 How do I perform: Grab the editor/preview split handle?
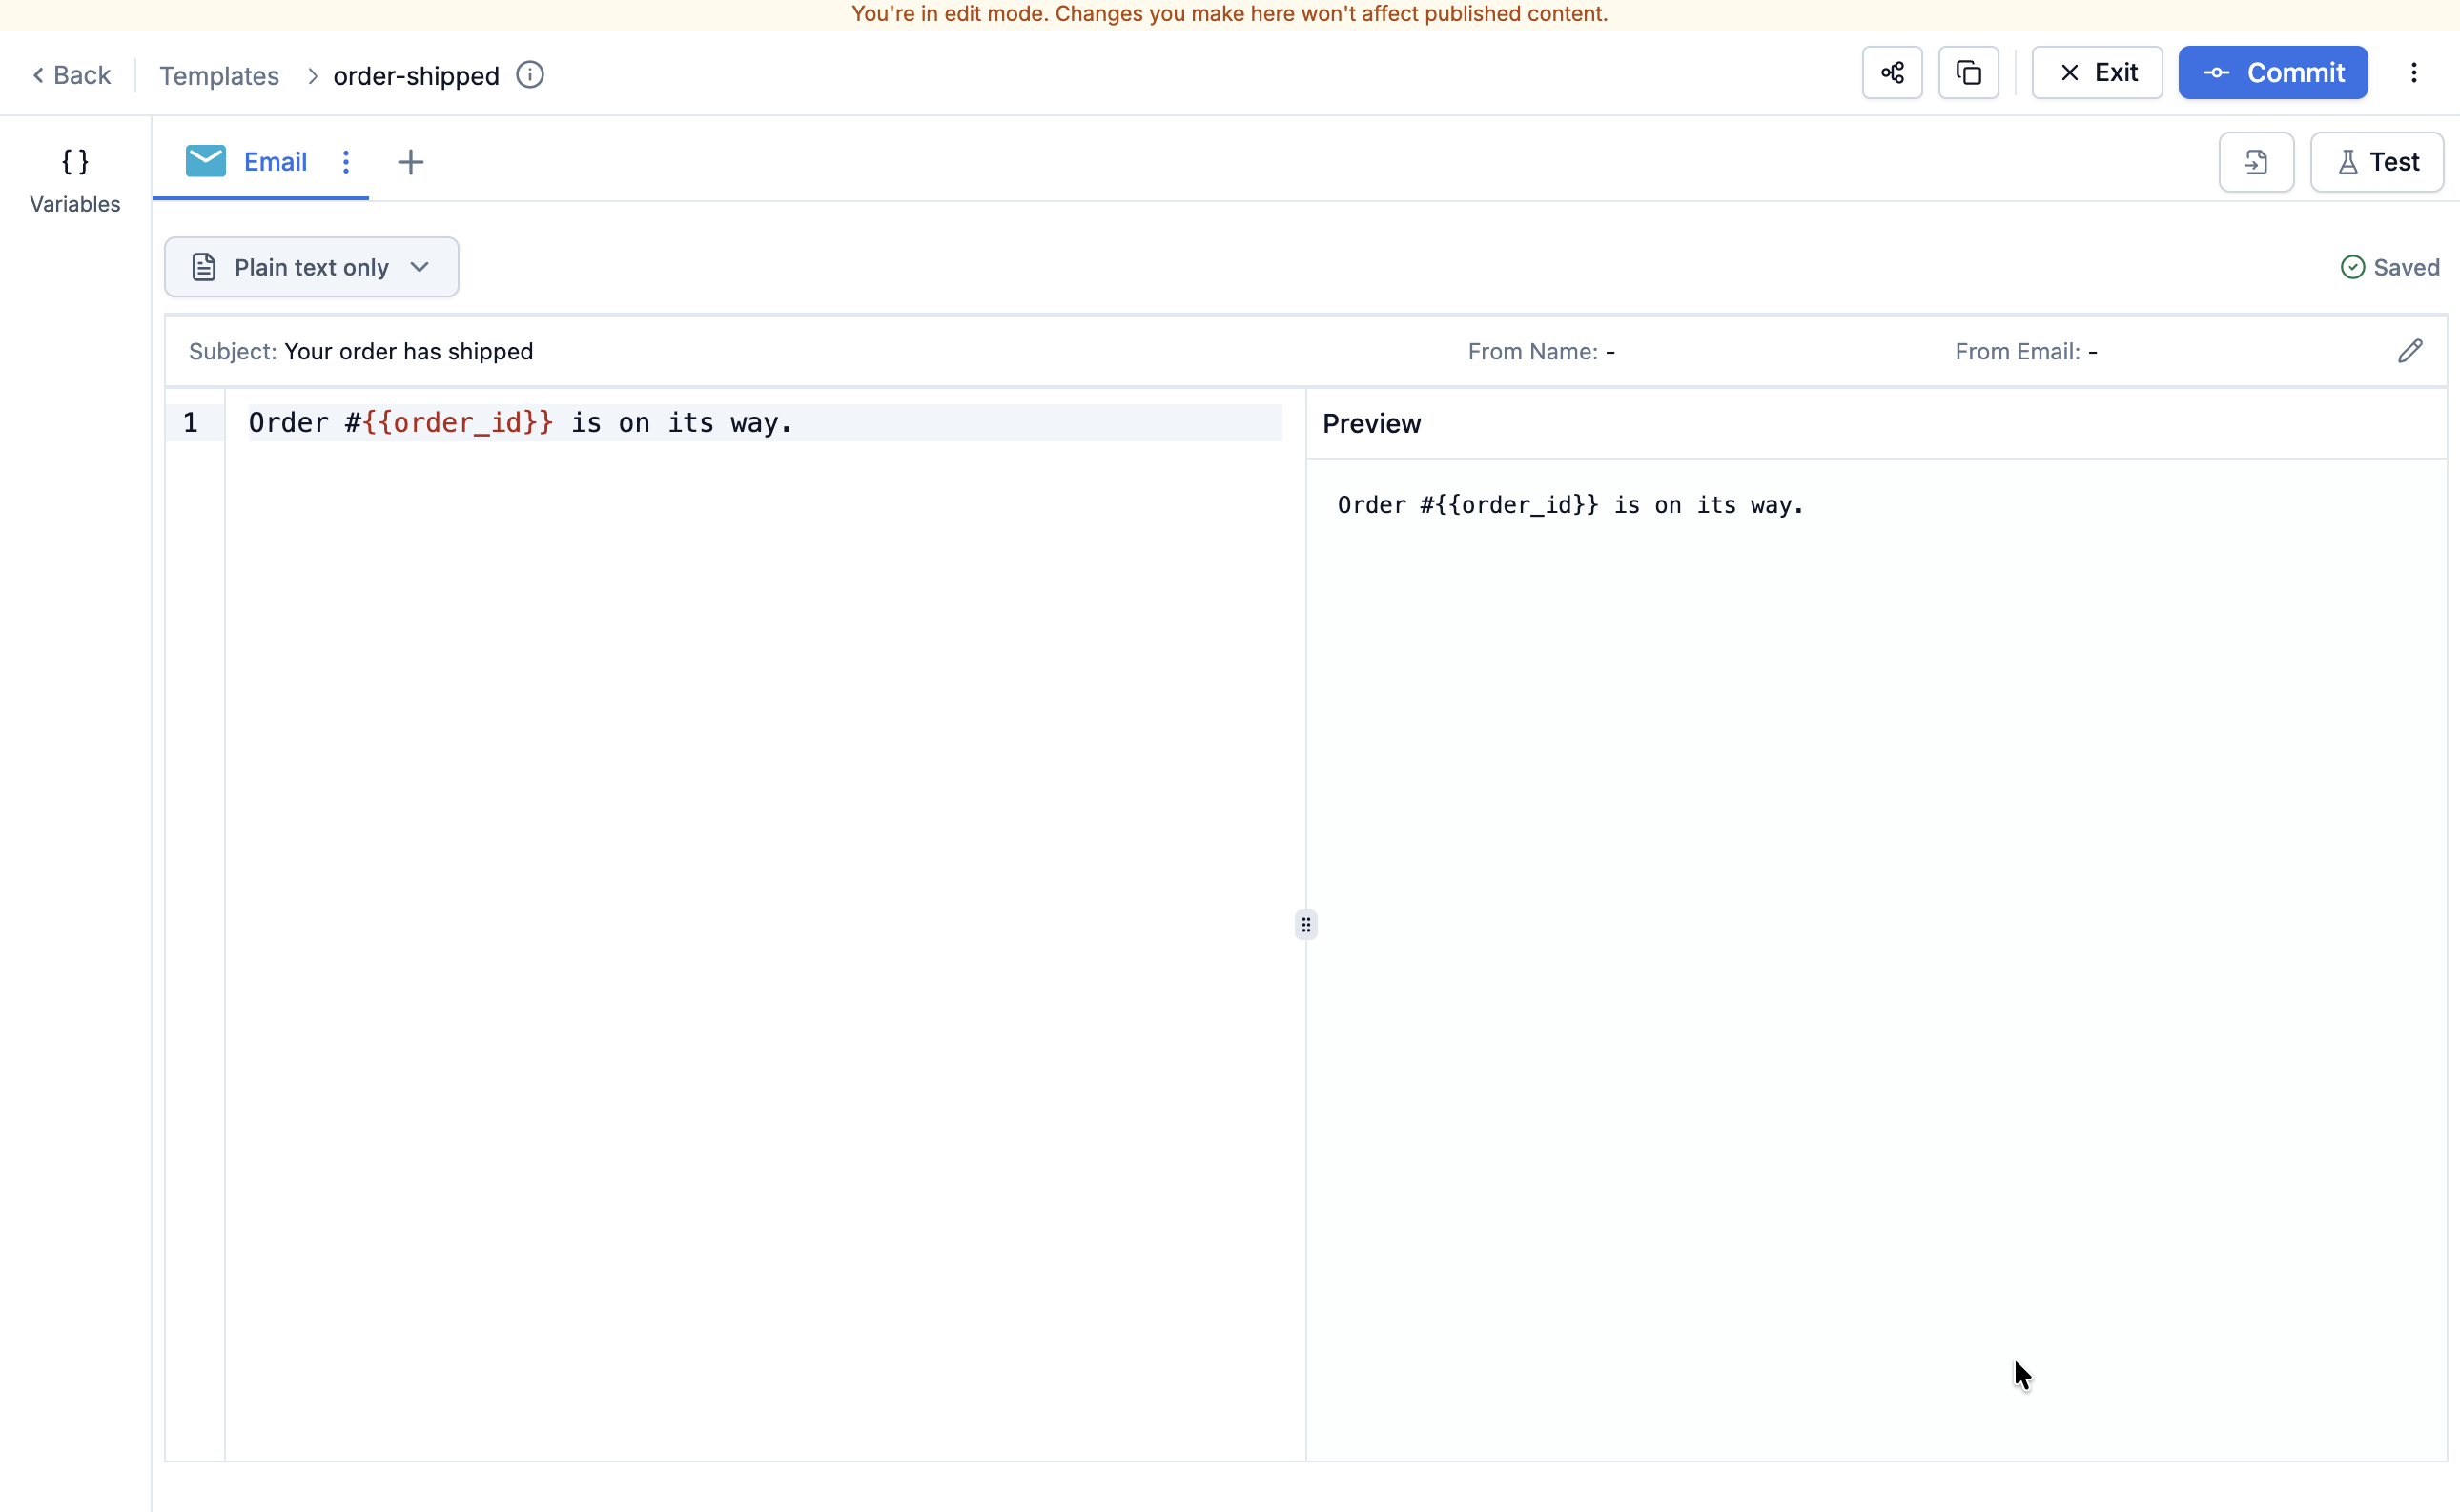(1306, 924)
